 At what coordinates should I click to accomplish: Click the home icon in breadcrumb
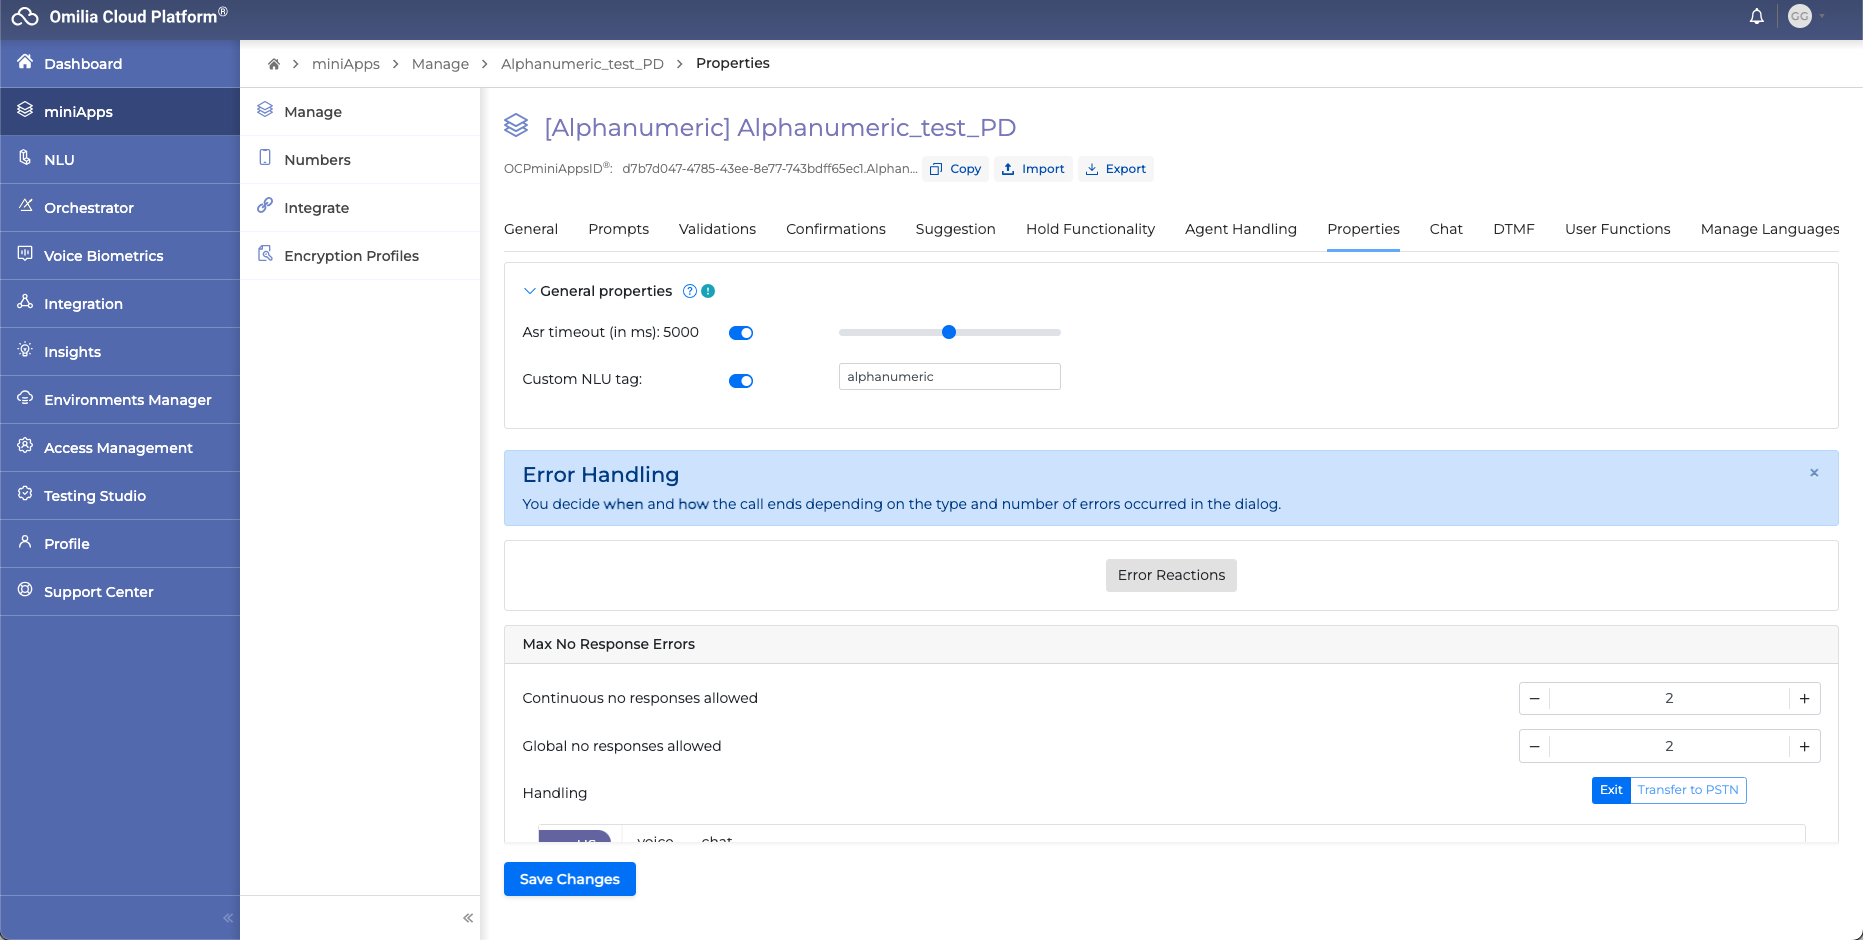point(273,64)
